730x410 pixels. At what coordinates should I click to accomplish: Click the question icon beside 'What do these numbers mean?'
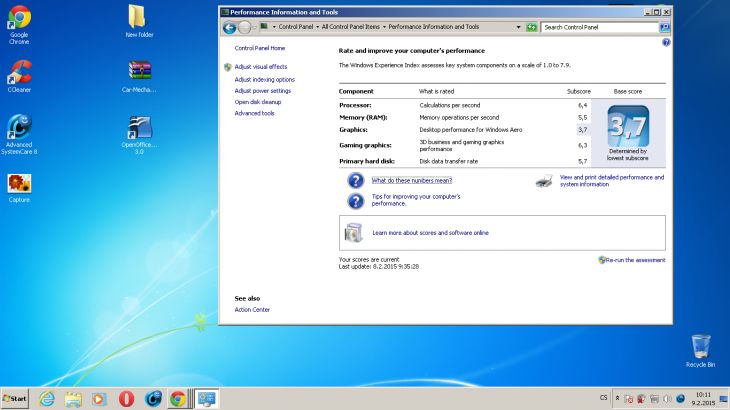356,180
